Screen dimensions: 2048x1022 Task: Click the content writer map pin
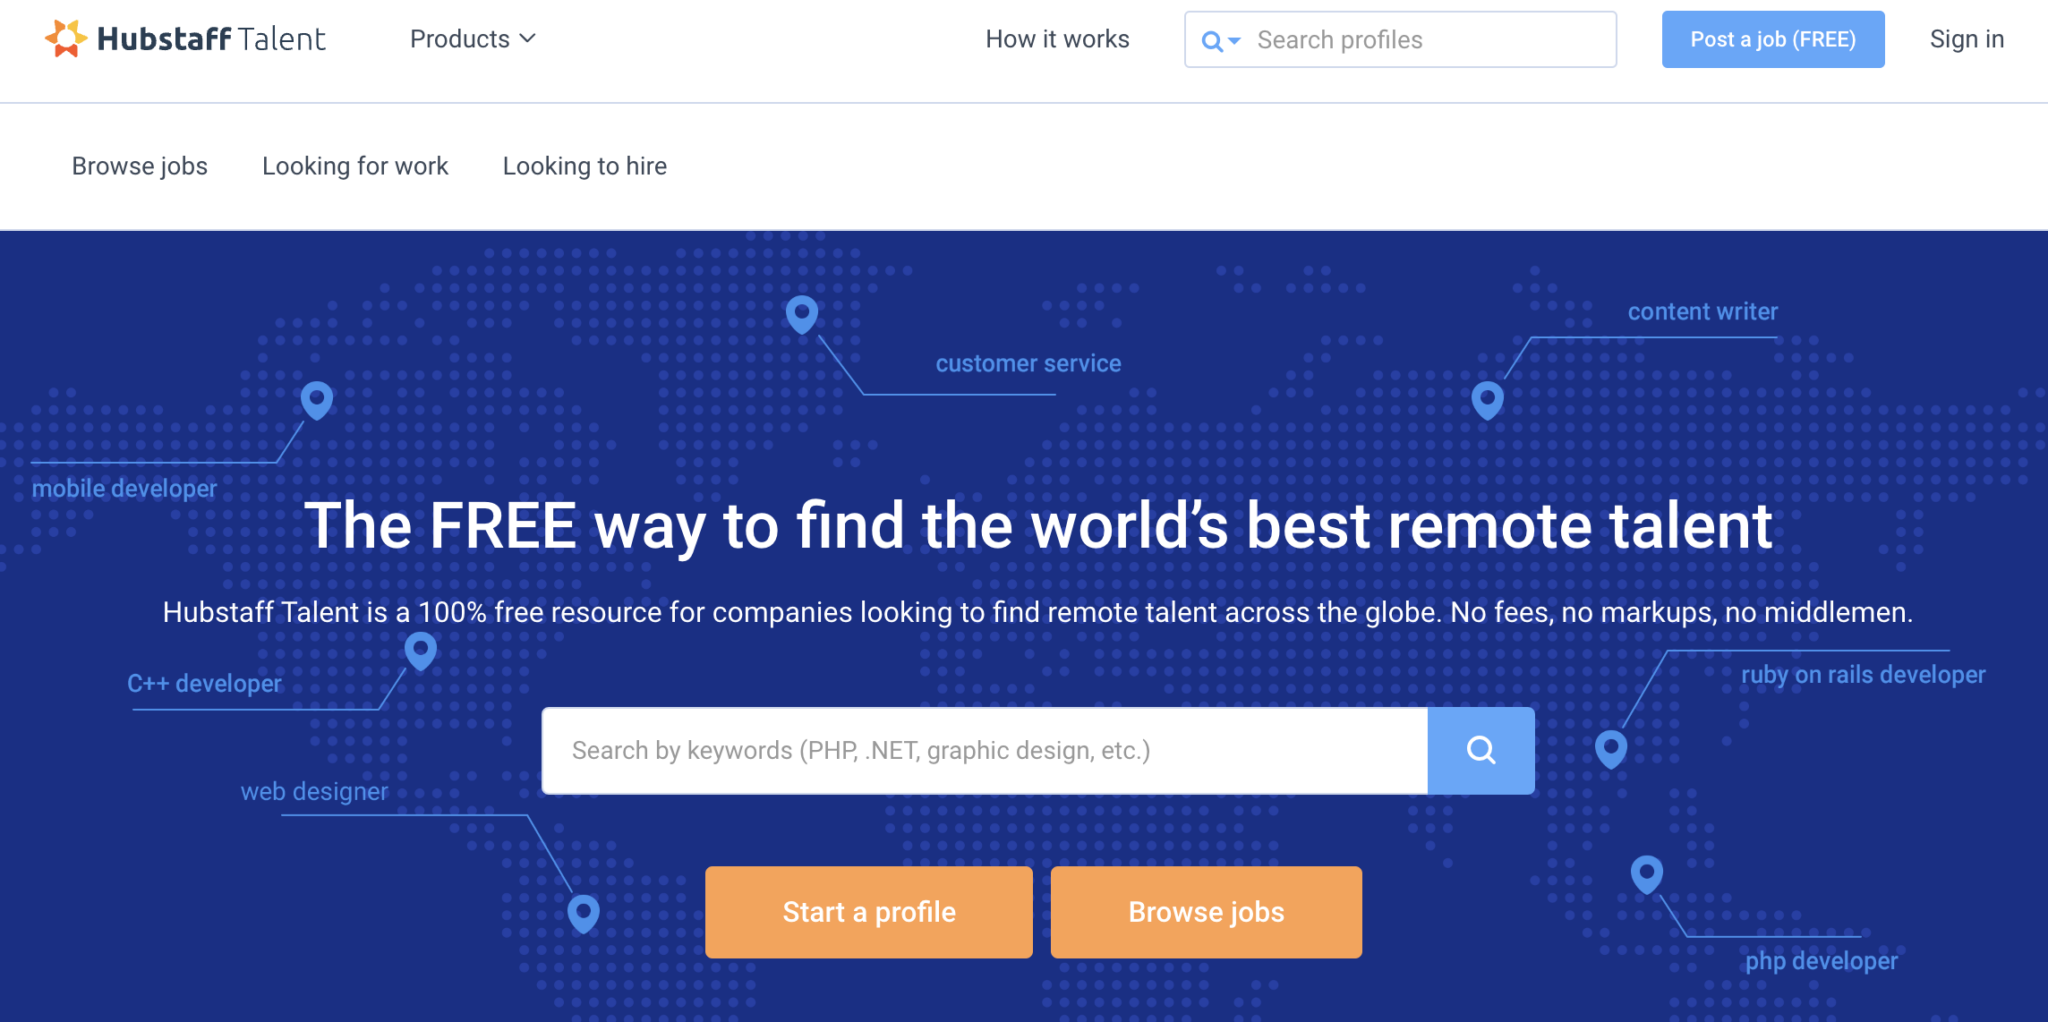coord(1488,400)
